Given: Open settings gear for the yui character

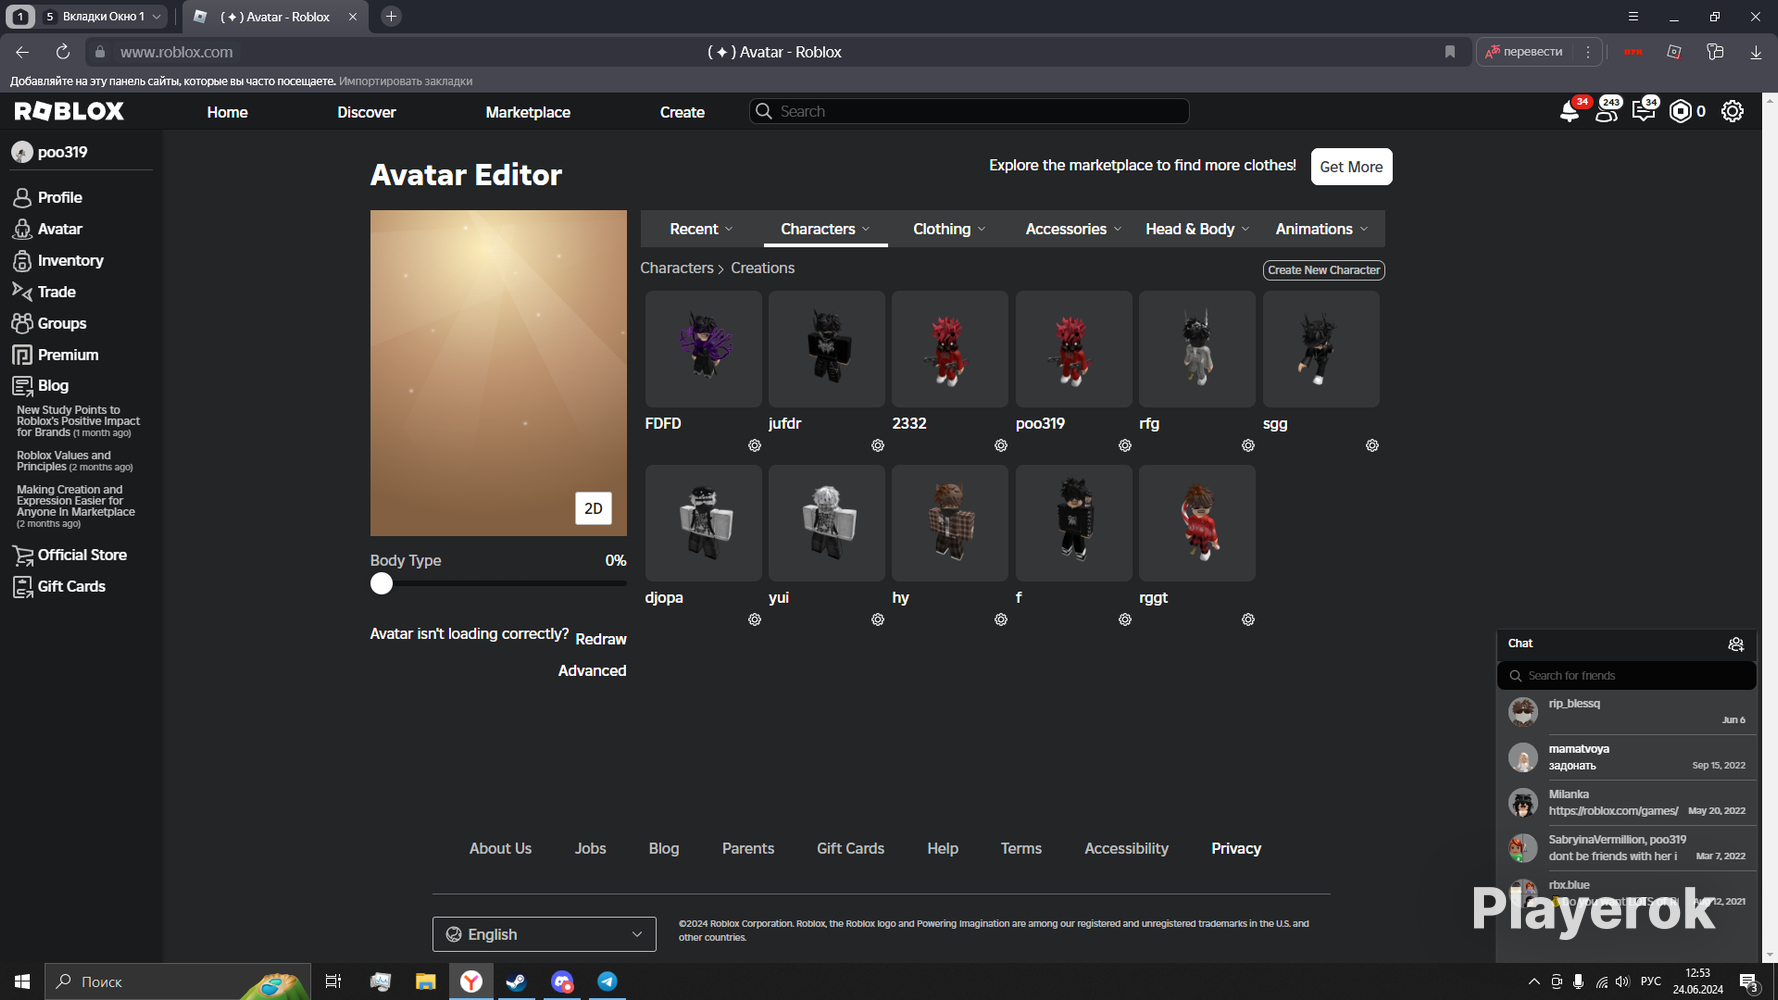Looking at the screenshot, I should tap(878, 620).
